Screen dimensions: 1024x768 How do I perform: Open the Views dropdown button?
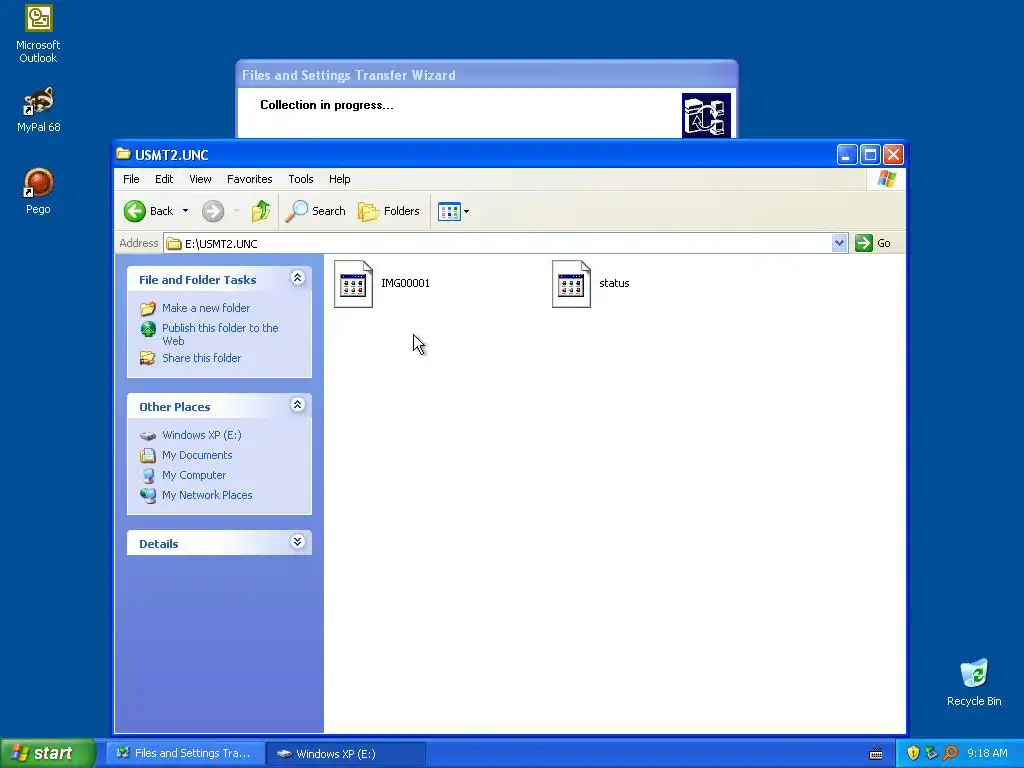click(453, 212)
